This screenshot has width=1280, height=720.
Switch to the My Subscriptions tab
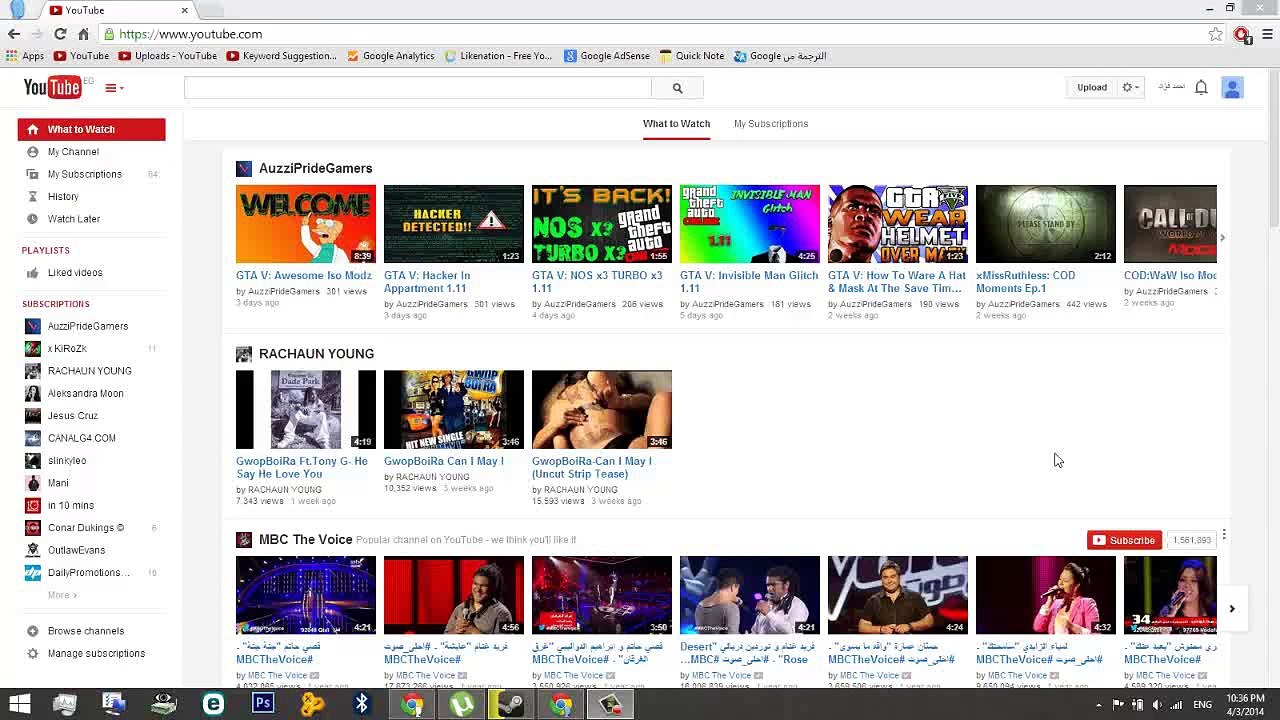(x=771, y=124)
